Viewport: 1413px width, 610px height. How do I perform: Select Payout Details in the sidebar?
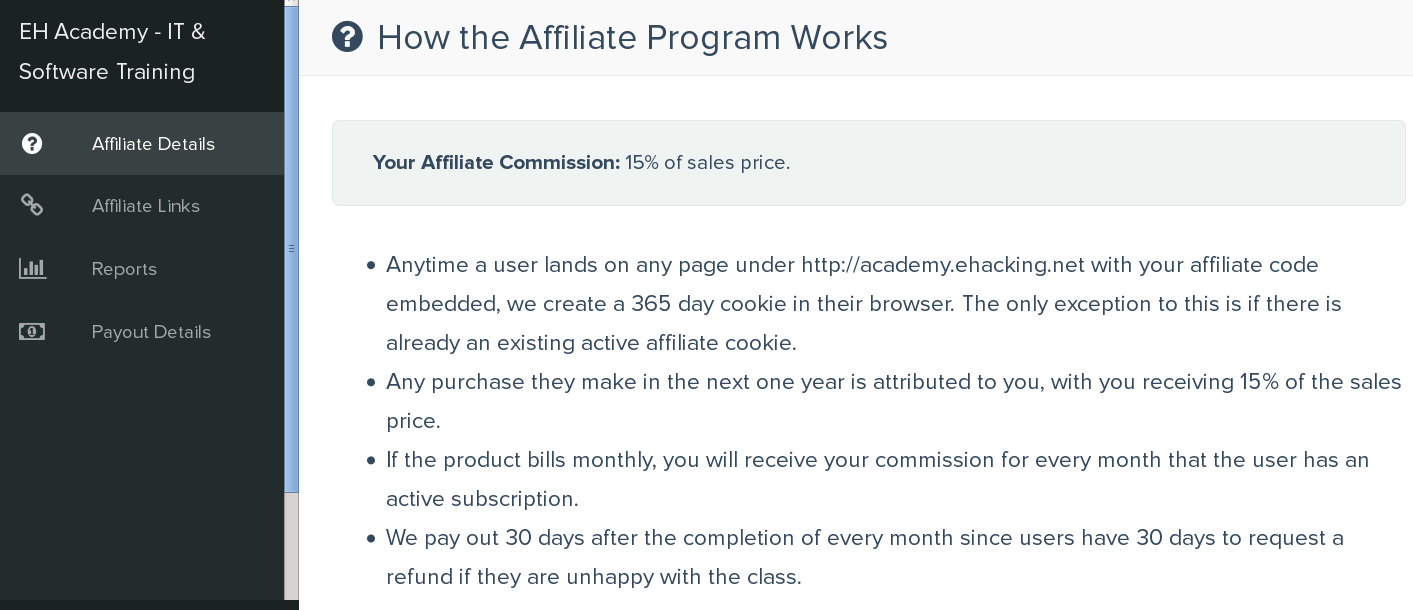pyautogui.click(x=142, y=332)
